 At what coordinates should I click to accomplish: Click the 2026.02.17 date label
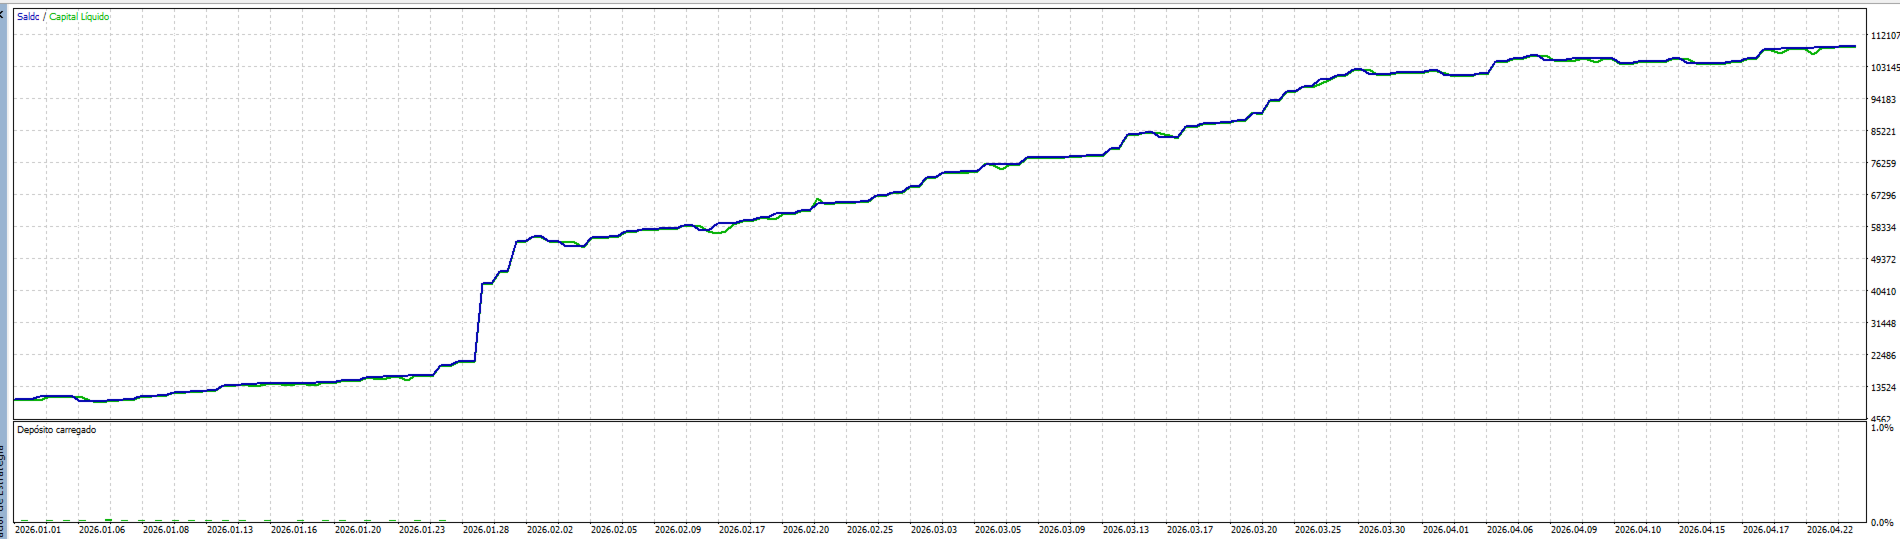coord(742,530)
